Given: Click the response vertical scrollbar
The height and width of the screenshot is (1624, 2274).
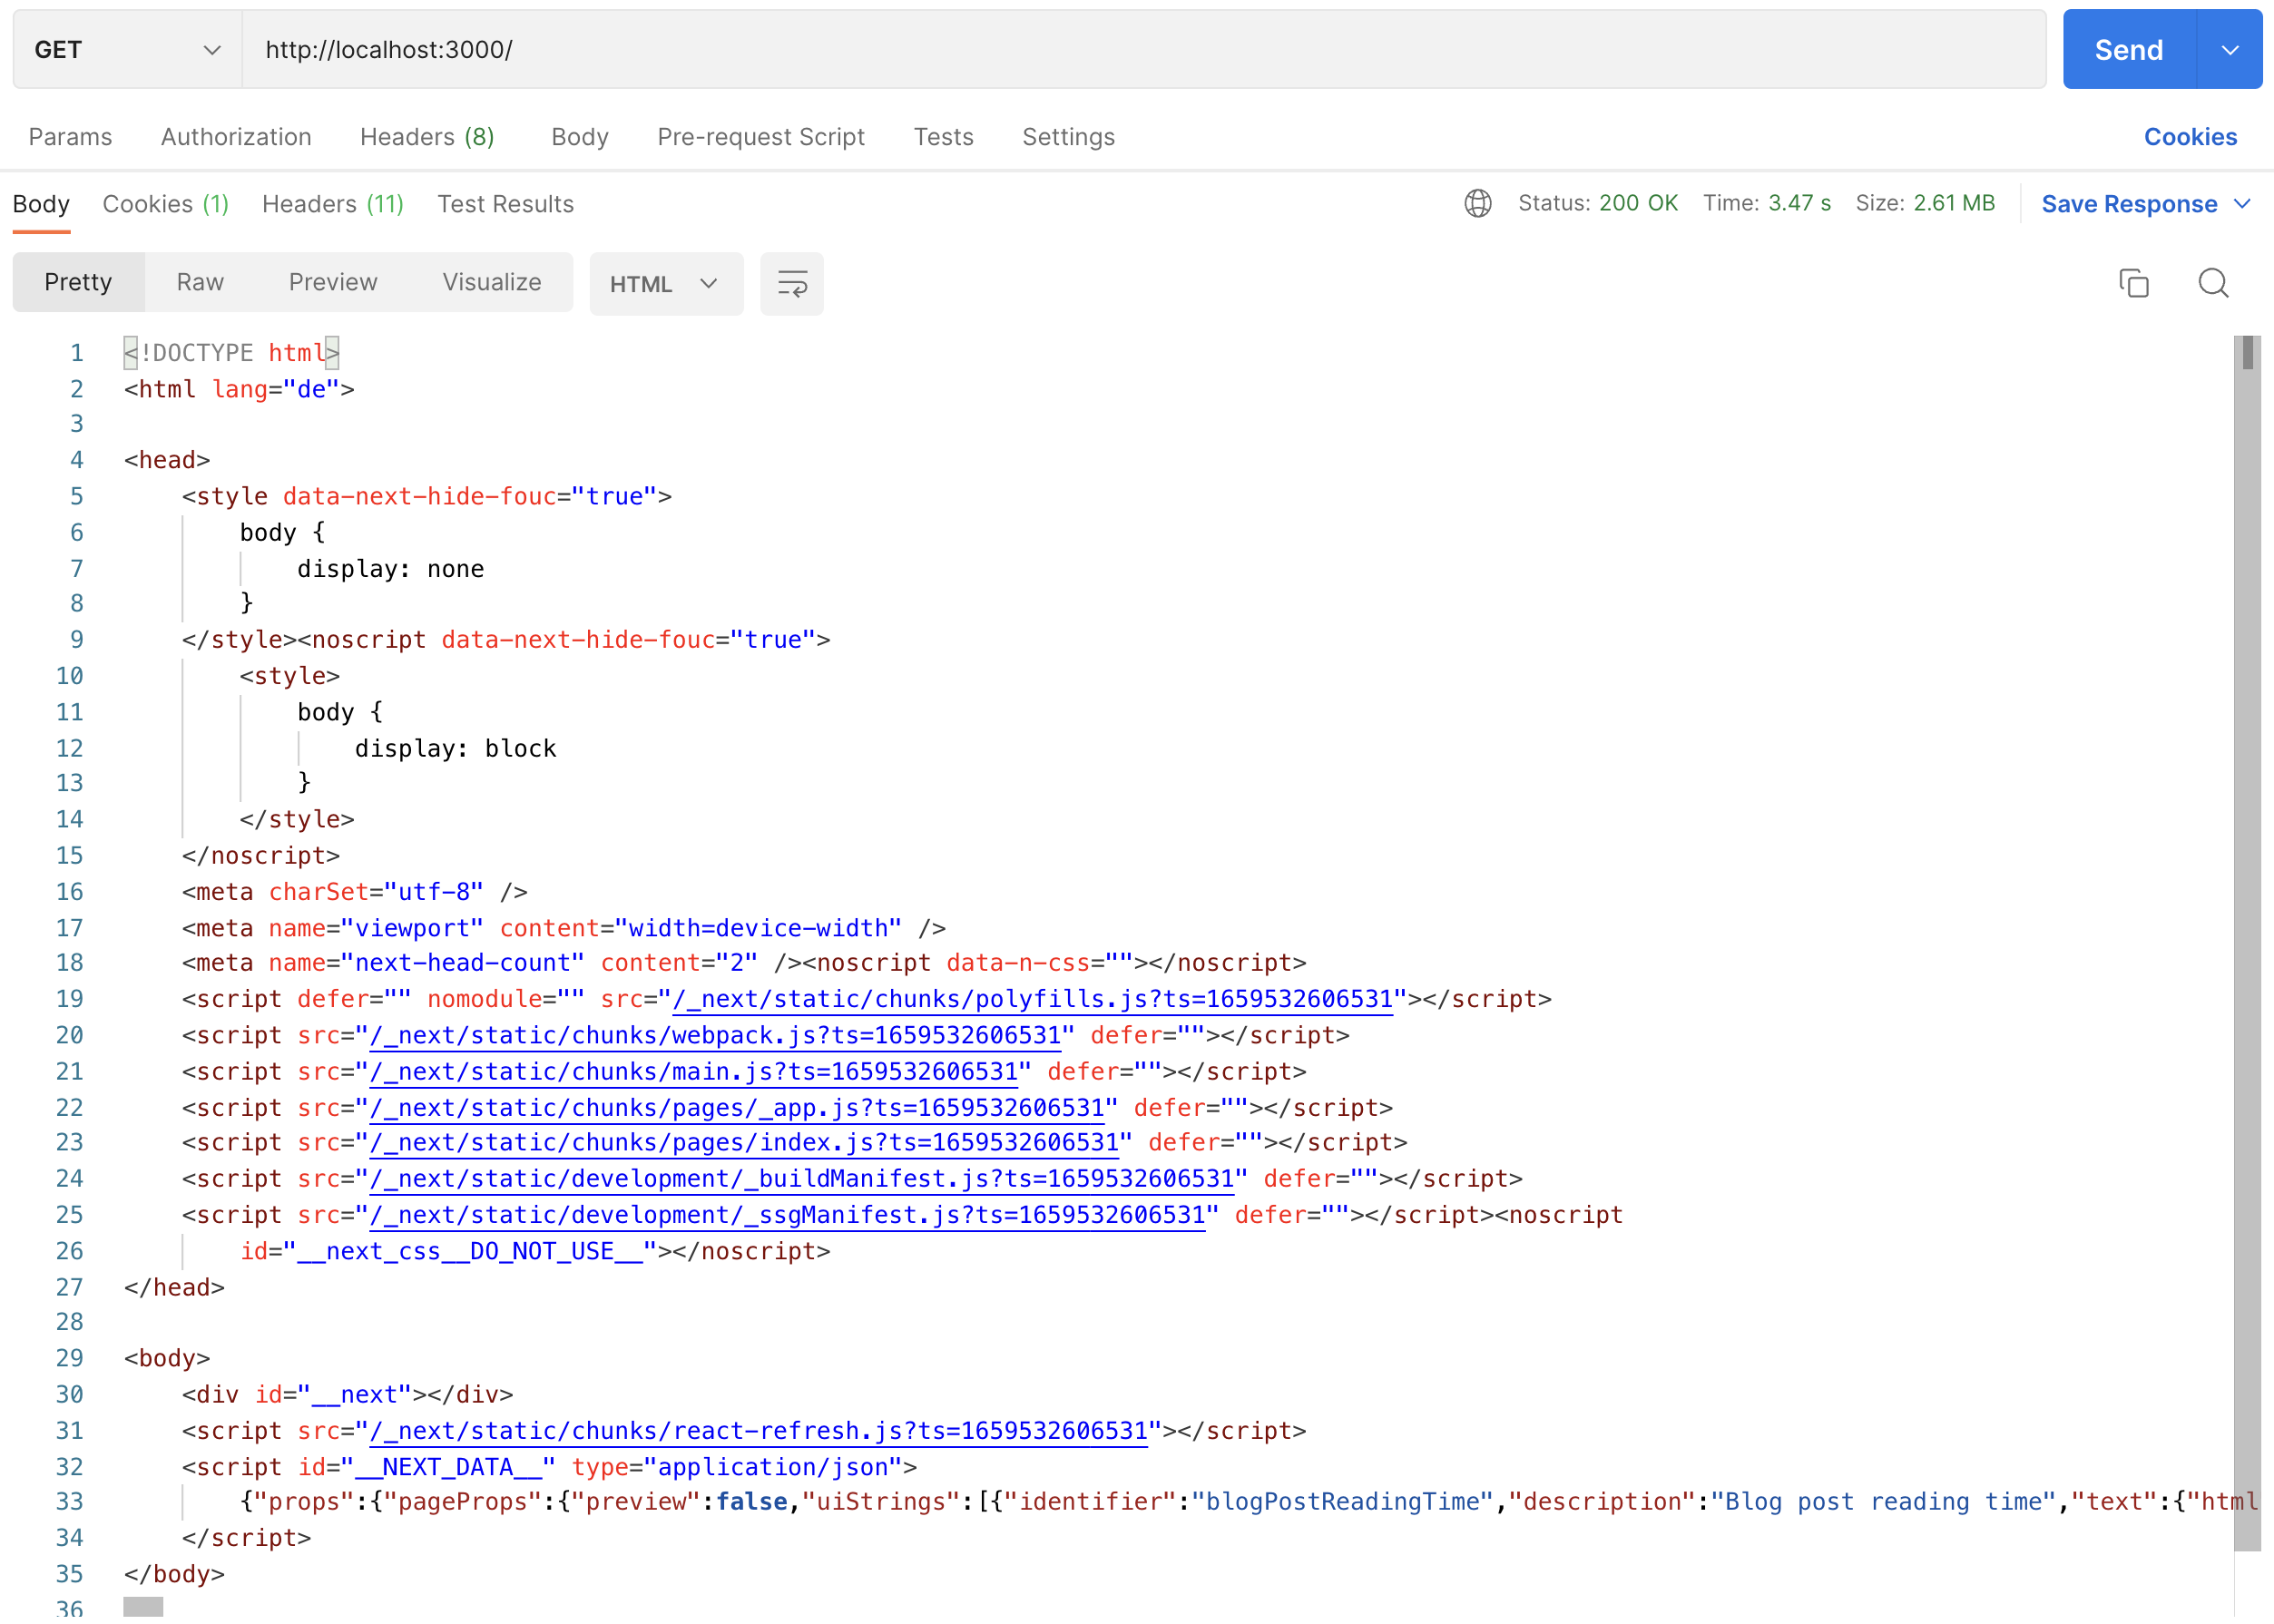Looking at the screenshot, I should coord(2247,943).
